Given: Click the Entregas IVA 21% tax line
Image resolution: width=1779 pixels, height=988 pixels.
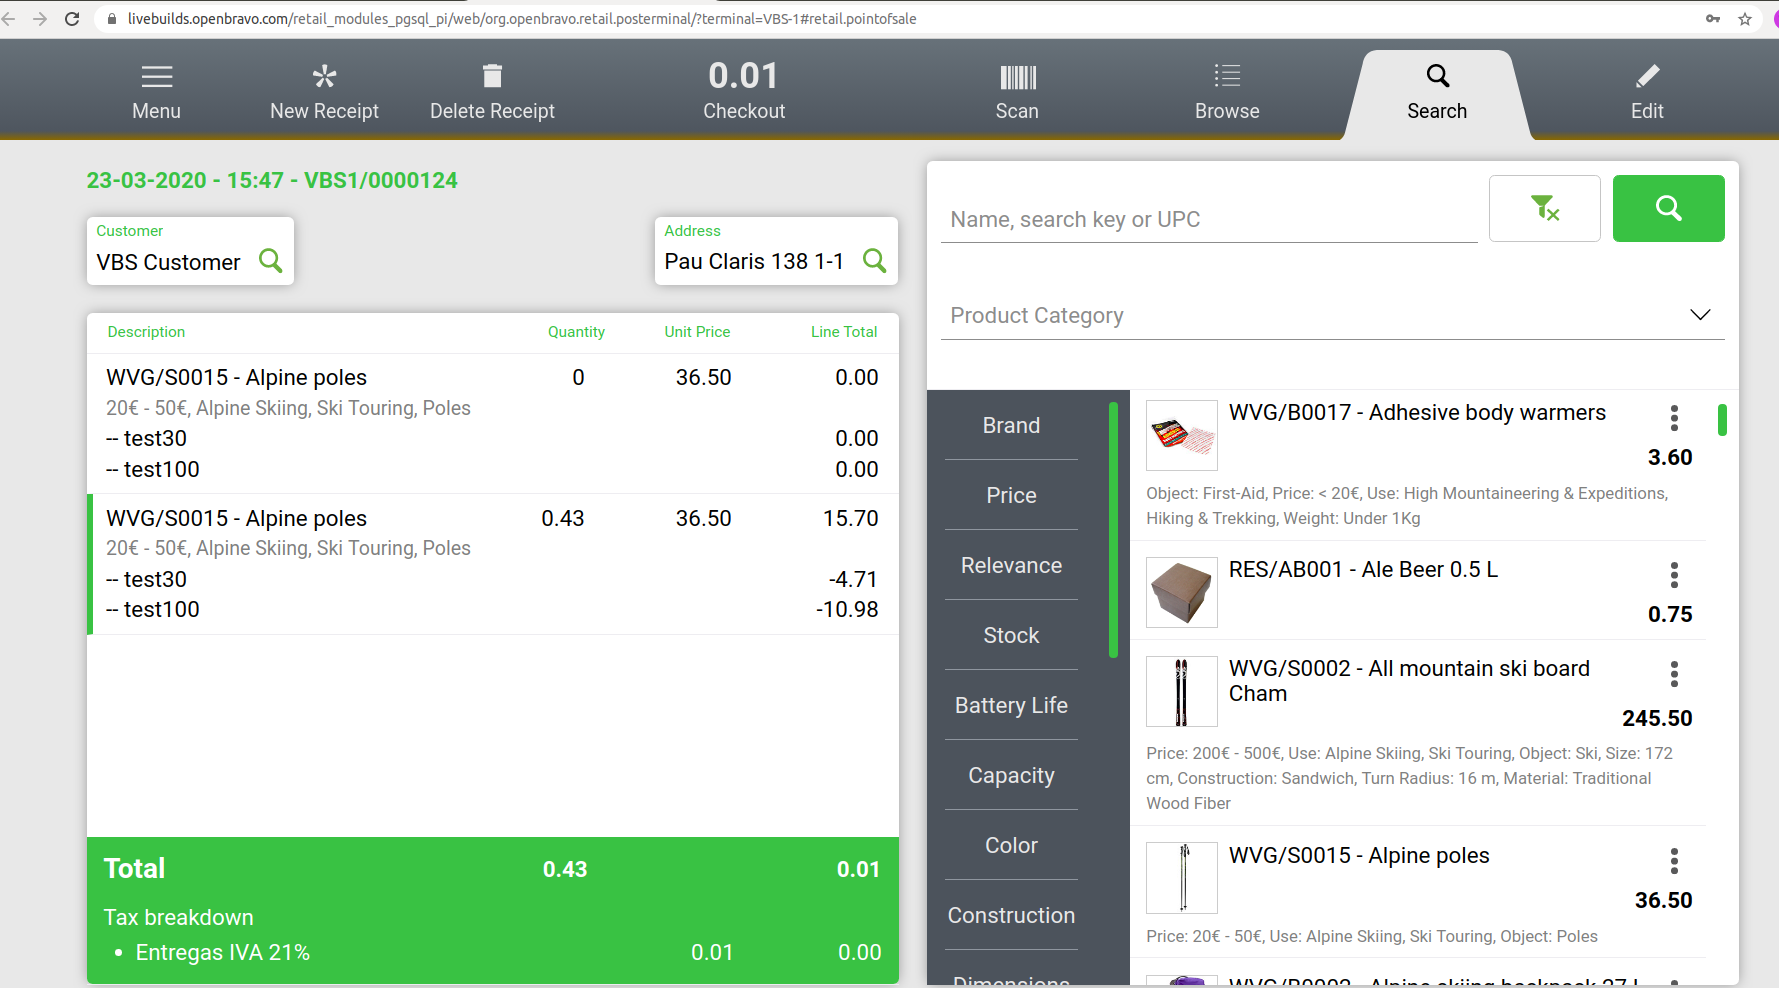Looking at the screenshot, I should click(x=492, y=953).
